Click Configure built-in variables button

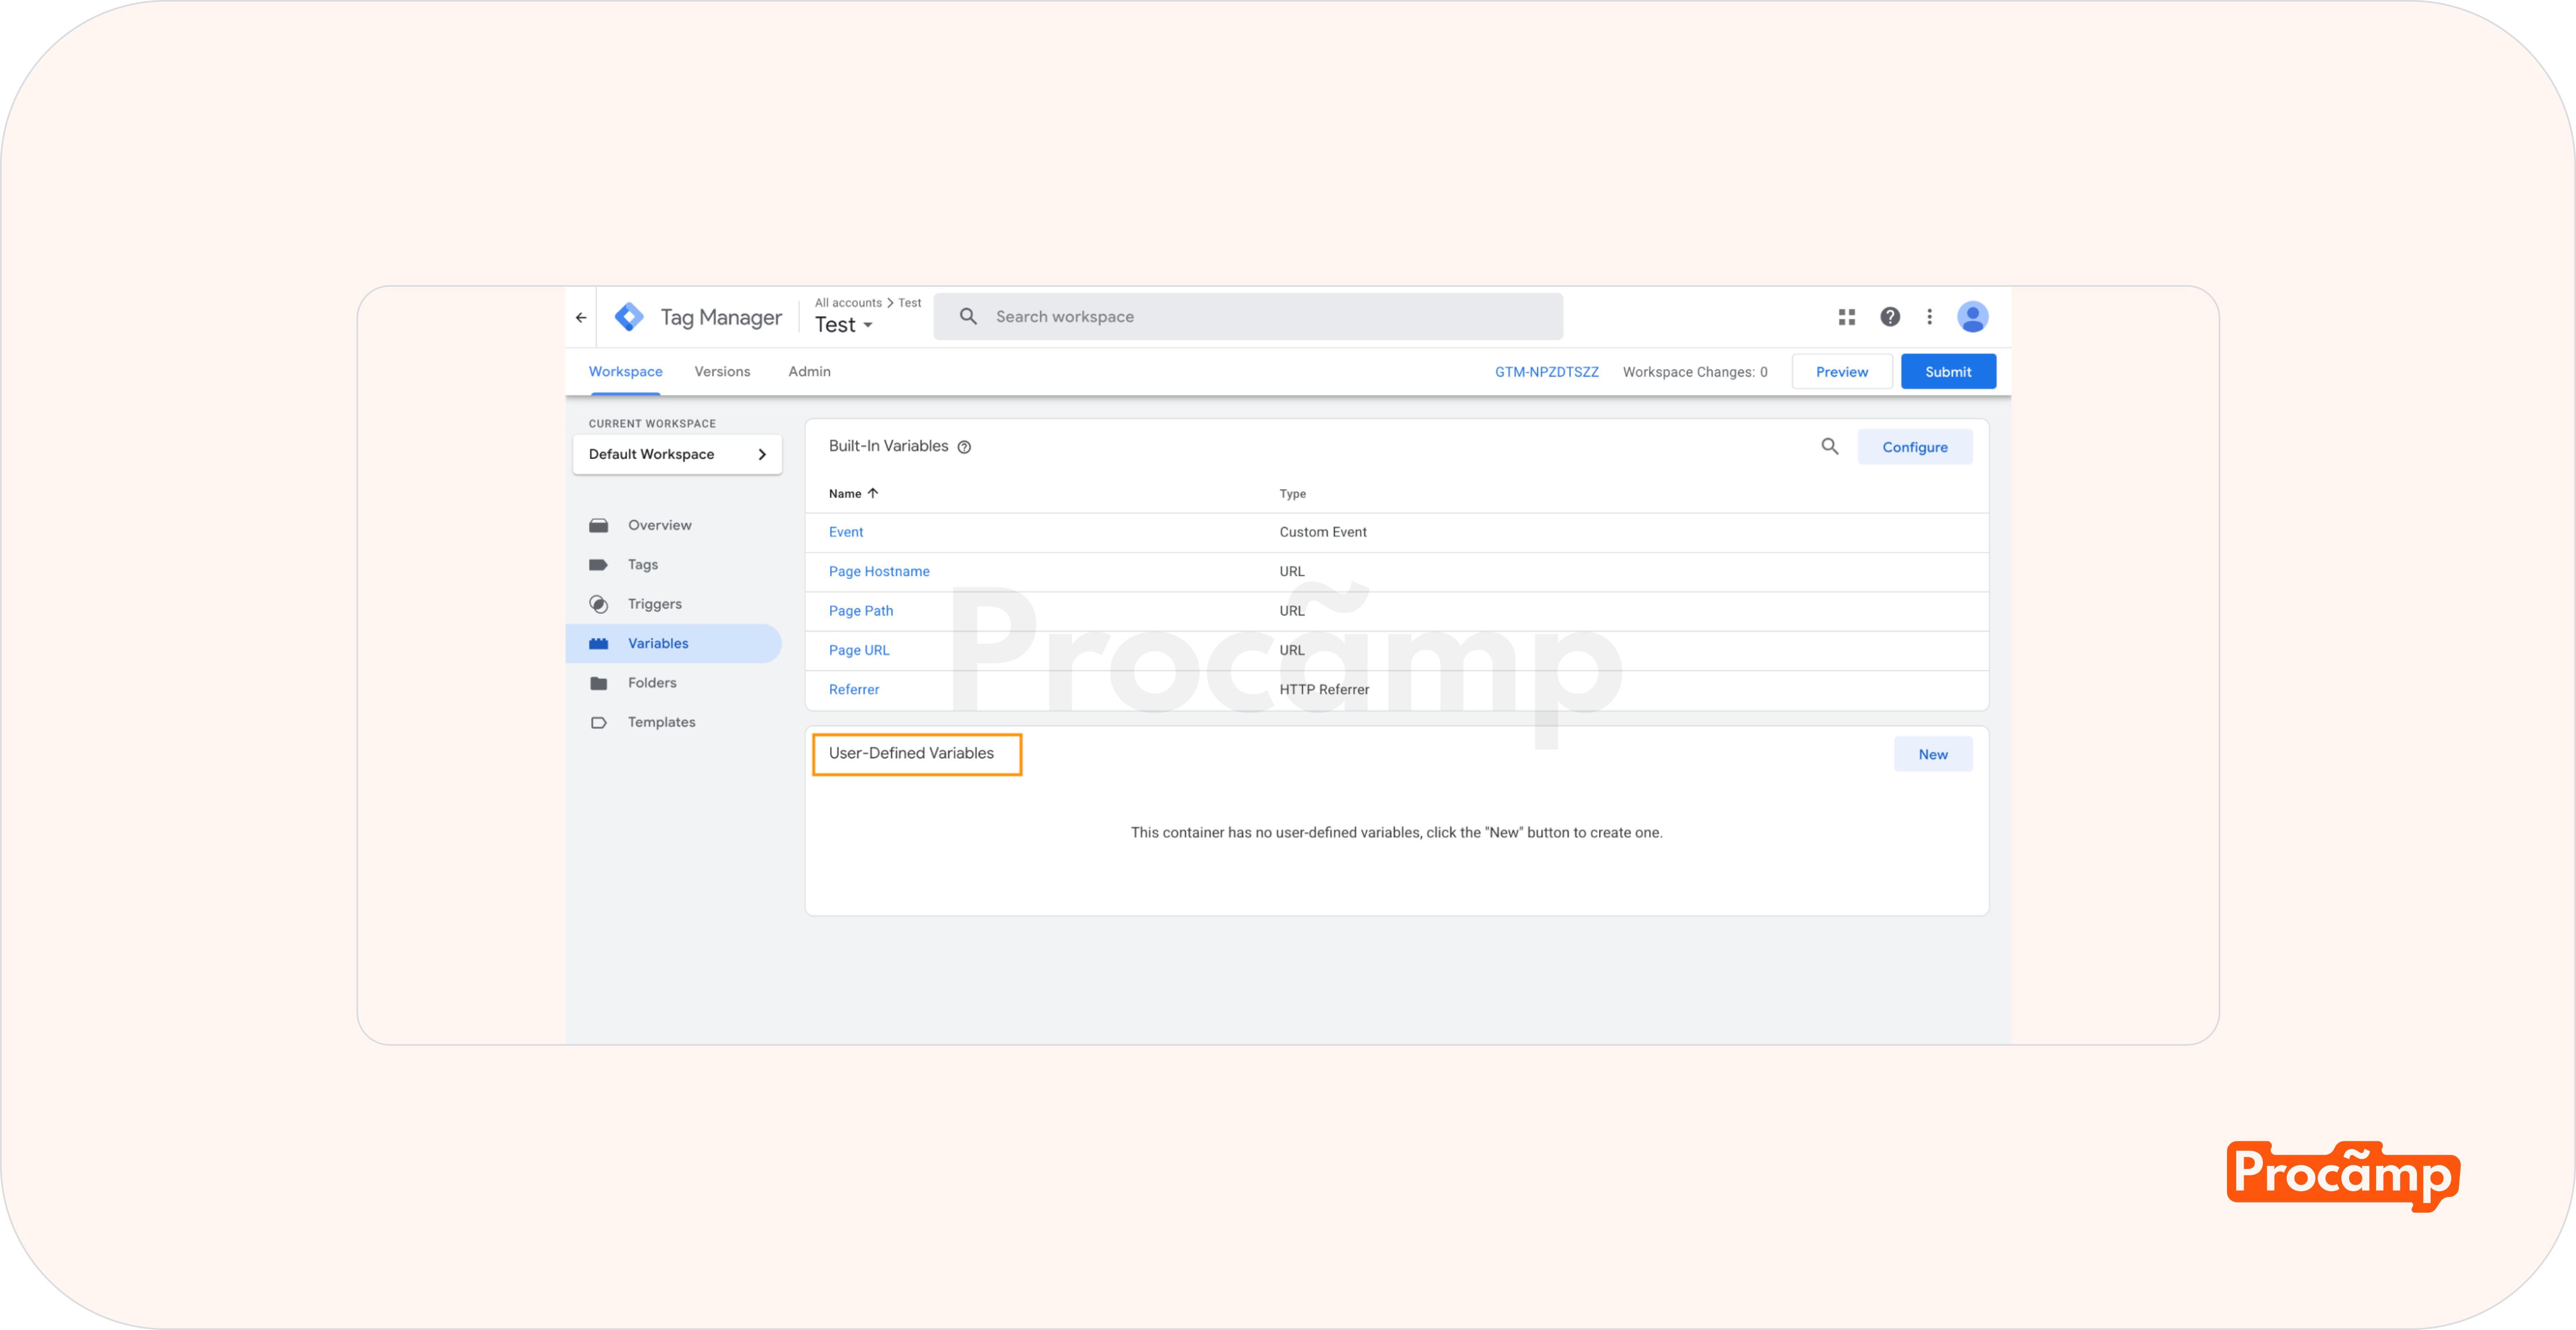1914,447
